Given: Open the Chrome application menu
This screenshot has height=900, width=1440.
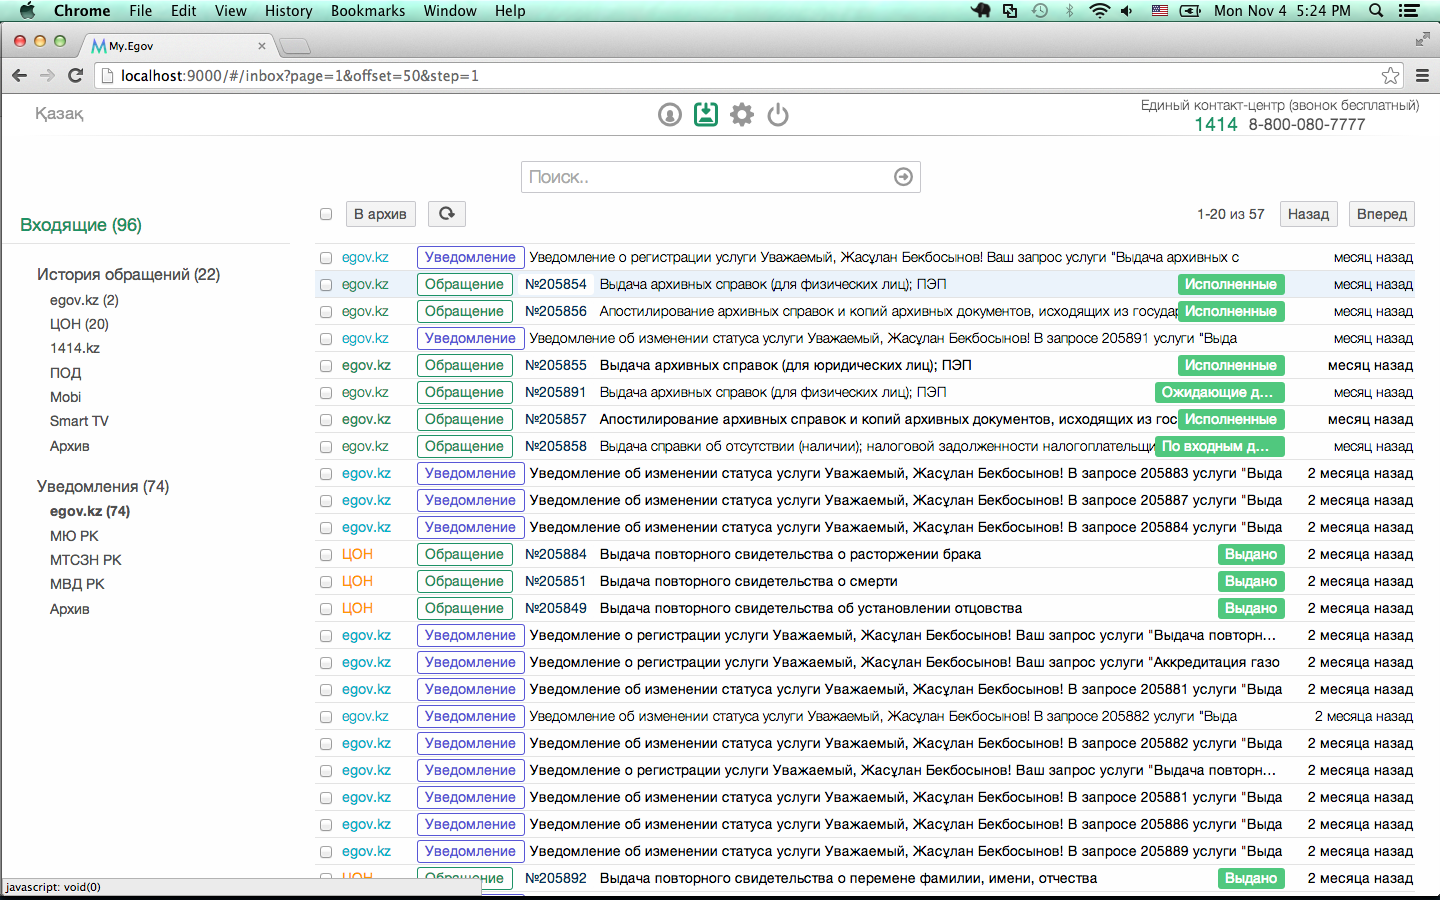Looking at the screenshot, I should (x=82, y=11).
